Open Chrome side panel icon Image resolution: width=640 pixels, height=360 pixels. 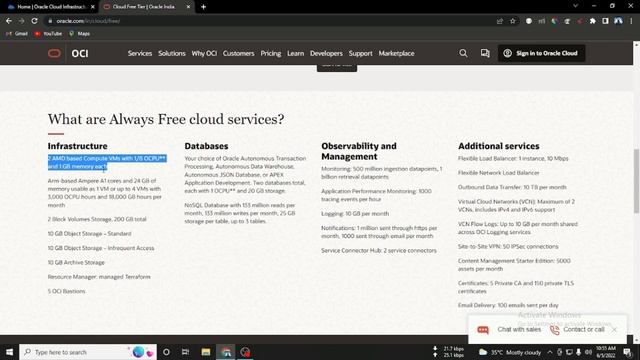605,21
